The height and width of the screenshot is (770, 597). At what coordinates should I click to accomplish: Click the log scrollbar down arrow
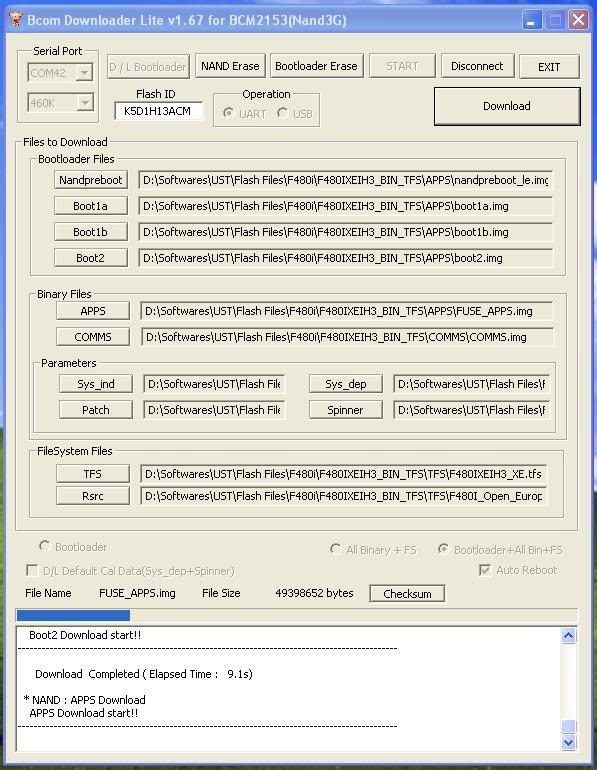(x=568, y=742)
